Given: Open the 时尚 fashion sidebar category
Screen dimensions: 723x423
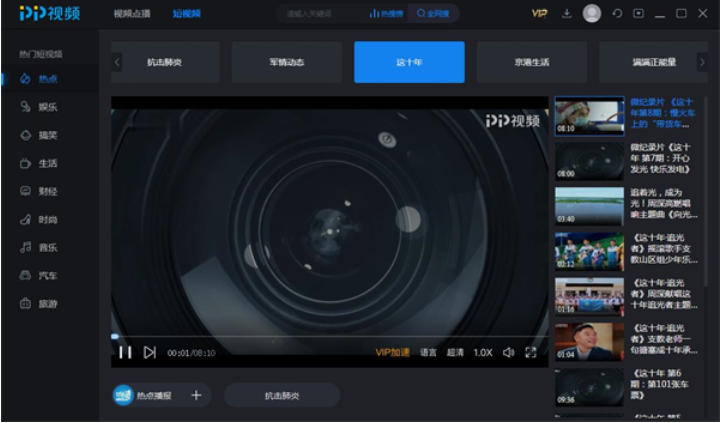Looking at the screenshot, I should (39, 220).
